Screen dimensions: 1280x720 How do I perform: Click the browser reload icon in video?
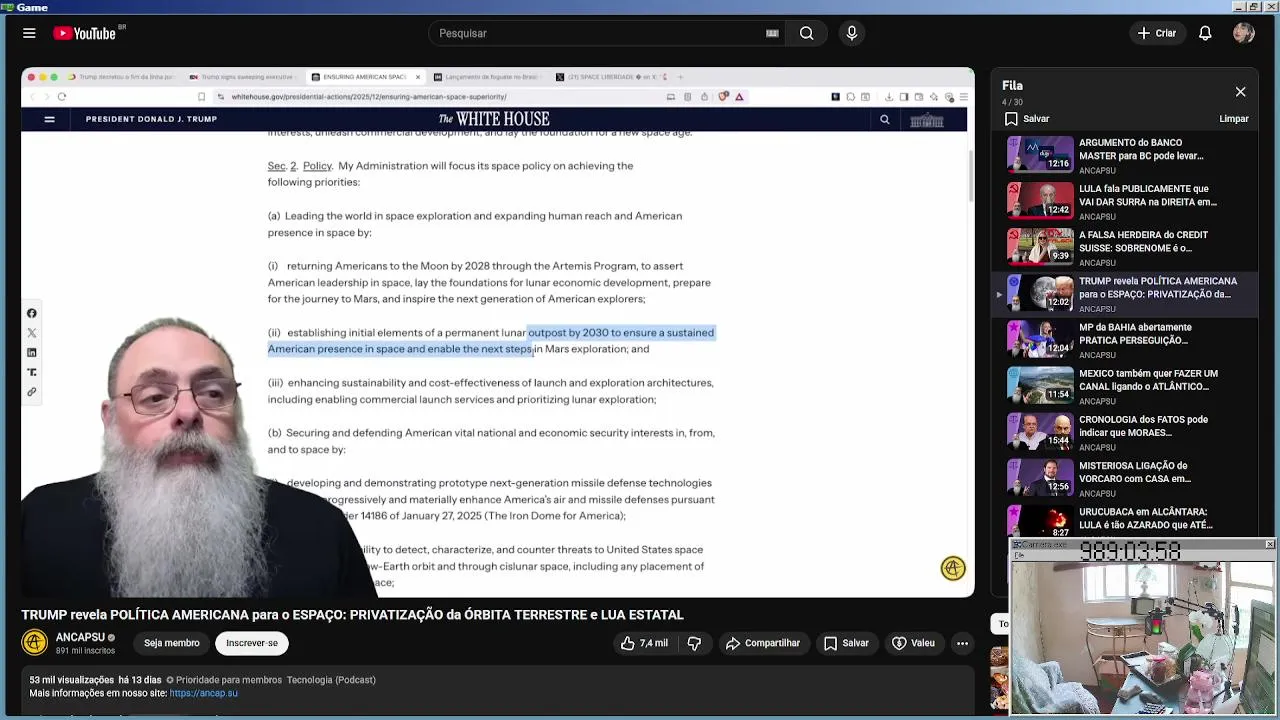62,97
